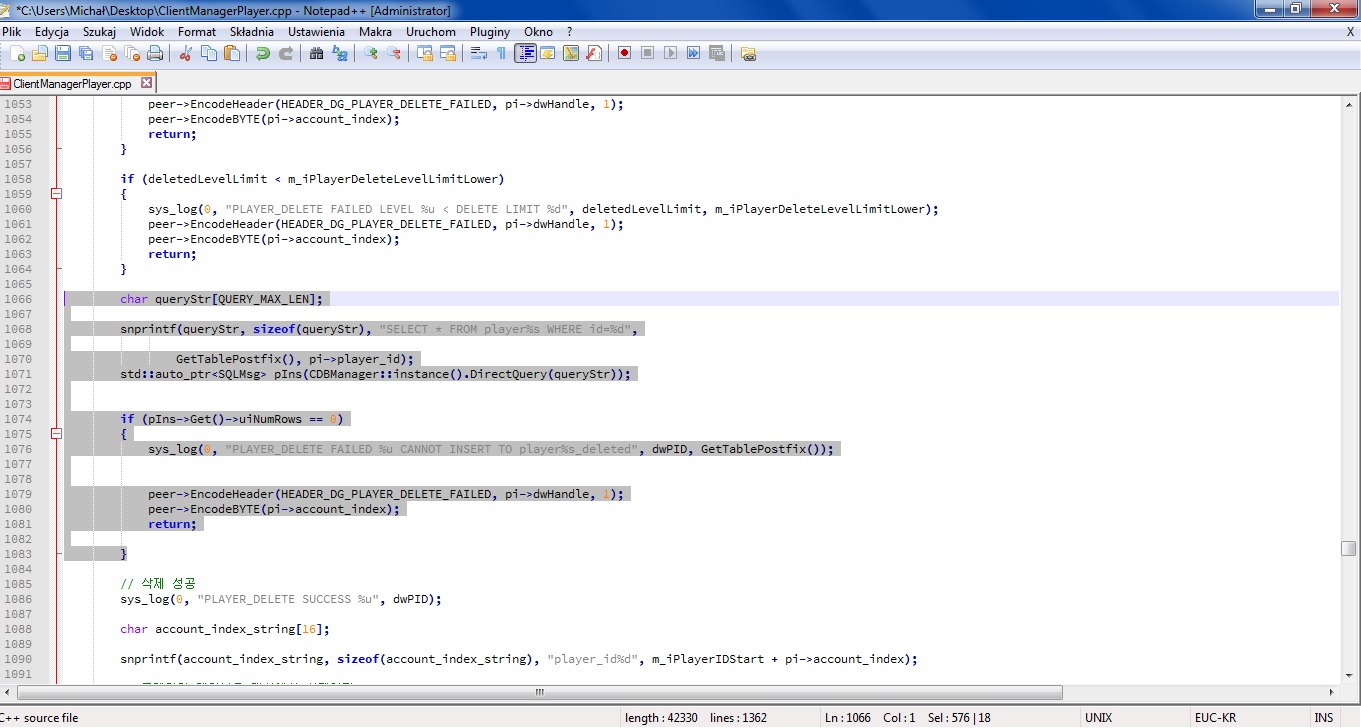The height and width of the screenshot is (728, 1361).
Task: Open the user defined language icon
Action: (548, 53)
